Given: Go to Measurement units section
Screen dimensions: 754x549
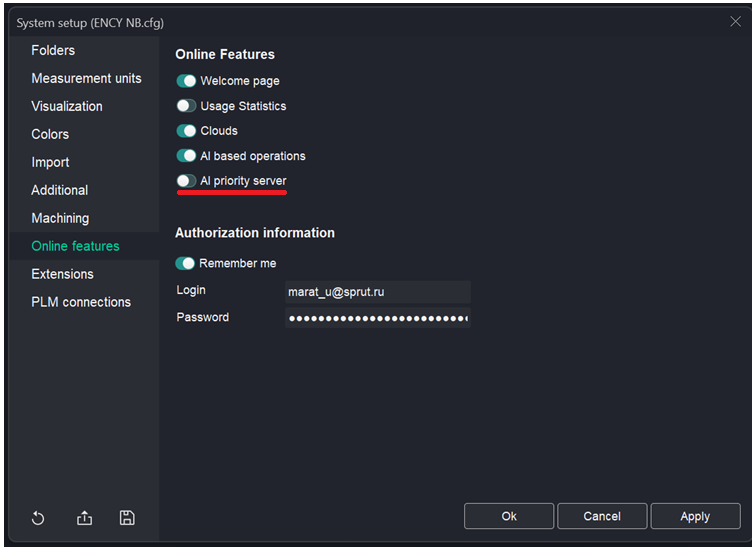Looking at the screenshot, I should coord(86,78).
